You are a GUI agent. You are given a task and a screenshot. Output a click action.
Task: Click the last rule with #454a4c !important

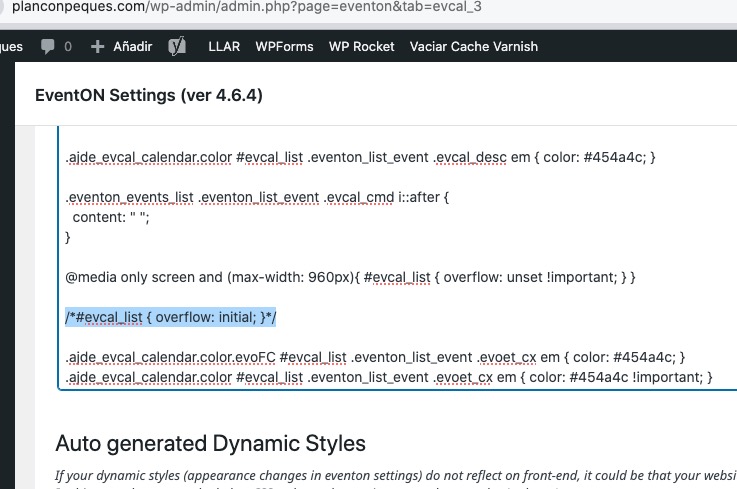389,378
